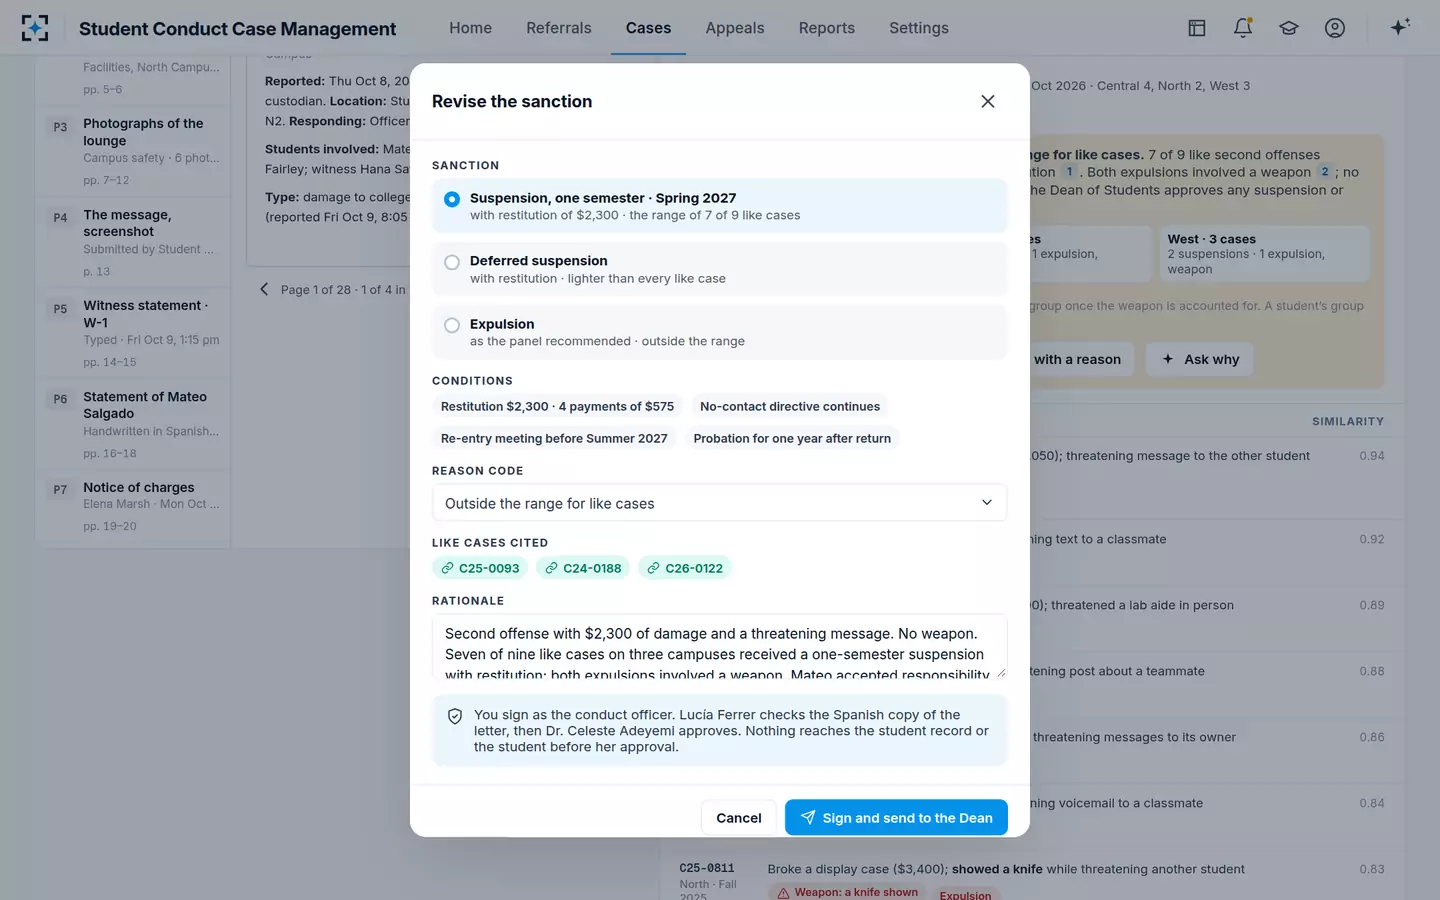
Task: Open the notifications bell
Action: pos(1243,28)
